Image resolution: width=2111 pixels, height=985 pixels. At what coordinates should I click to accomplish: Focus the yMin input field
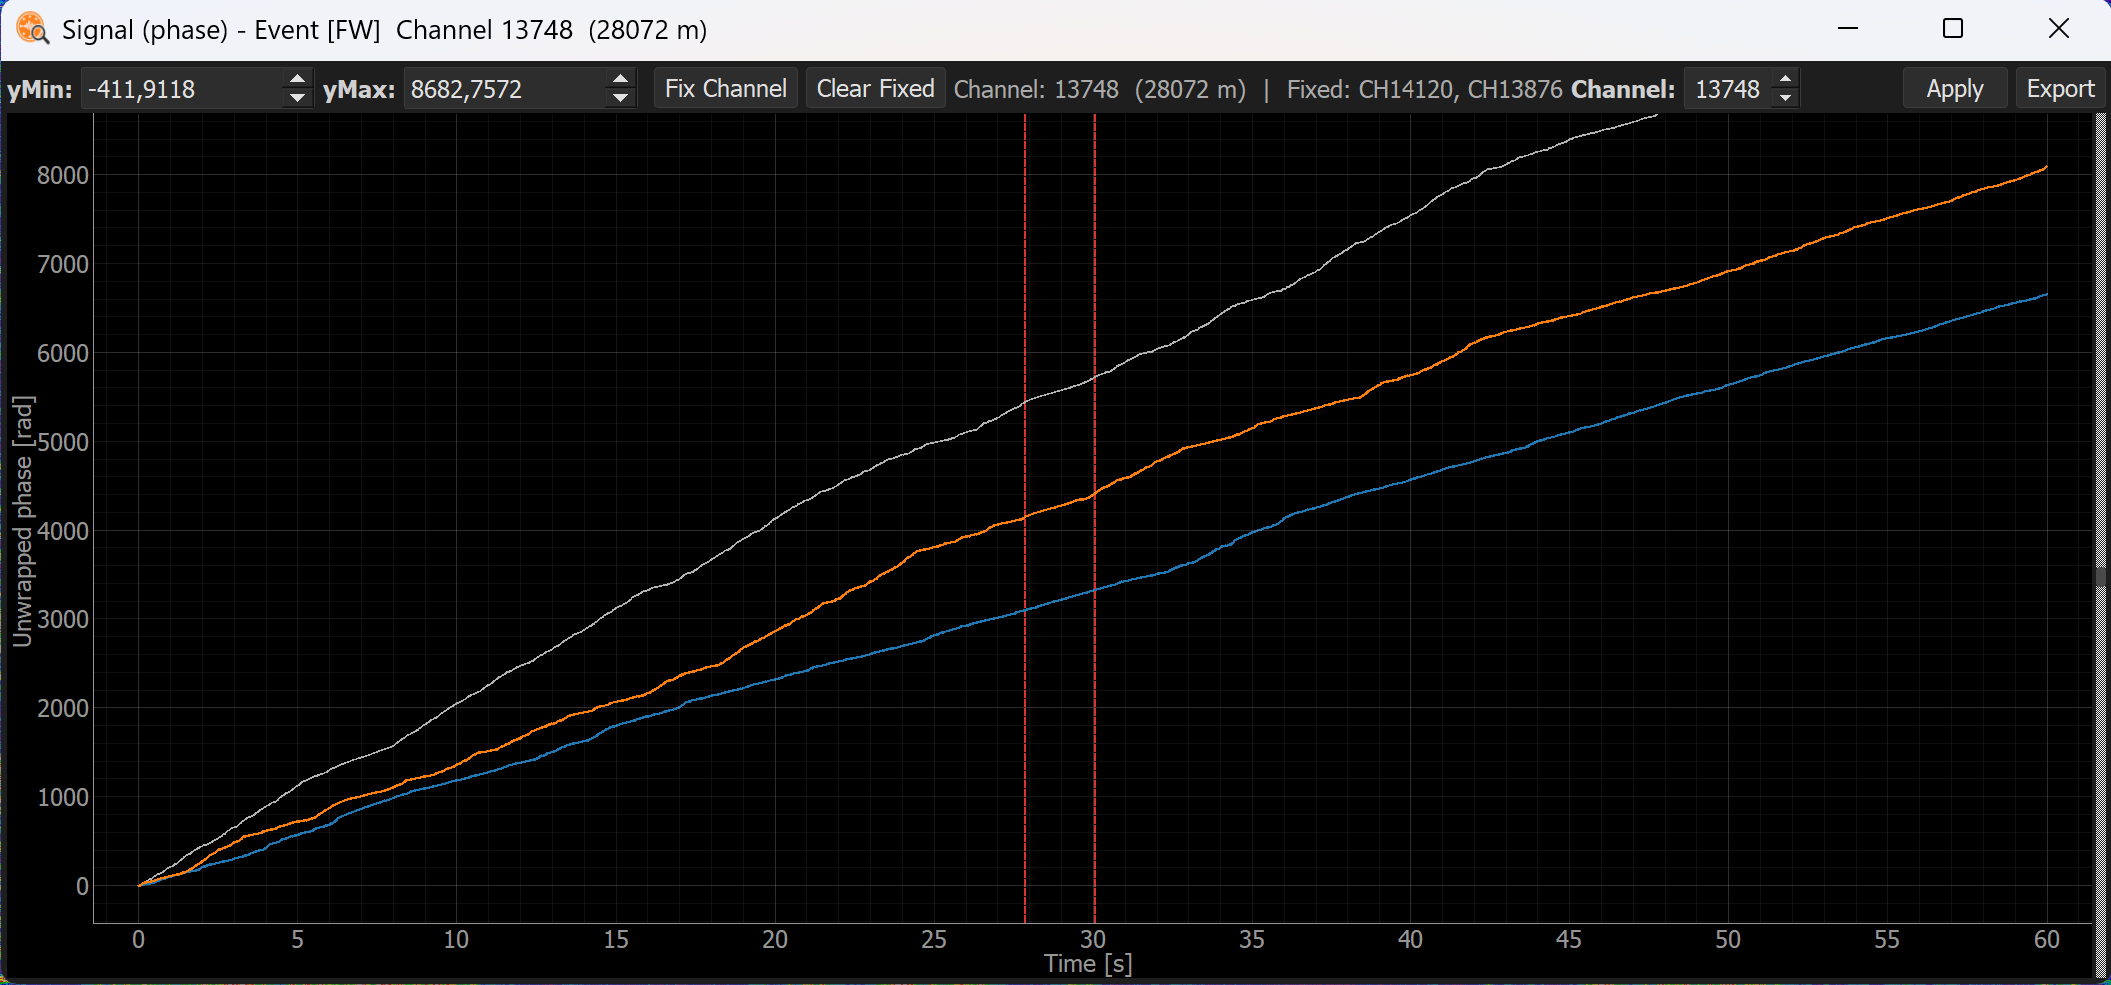point(183,89)
